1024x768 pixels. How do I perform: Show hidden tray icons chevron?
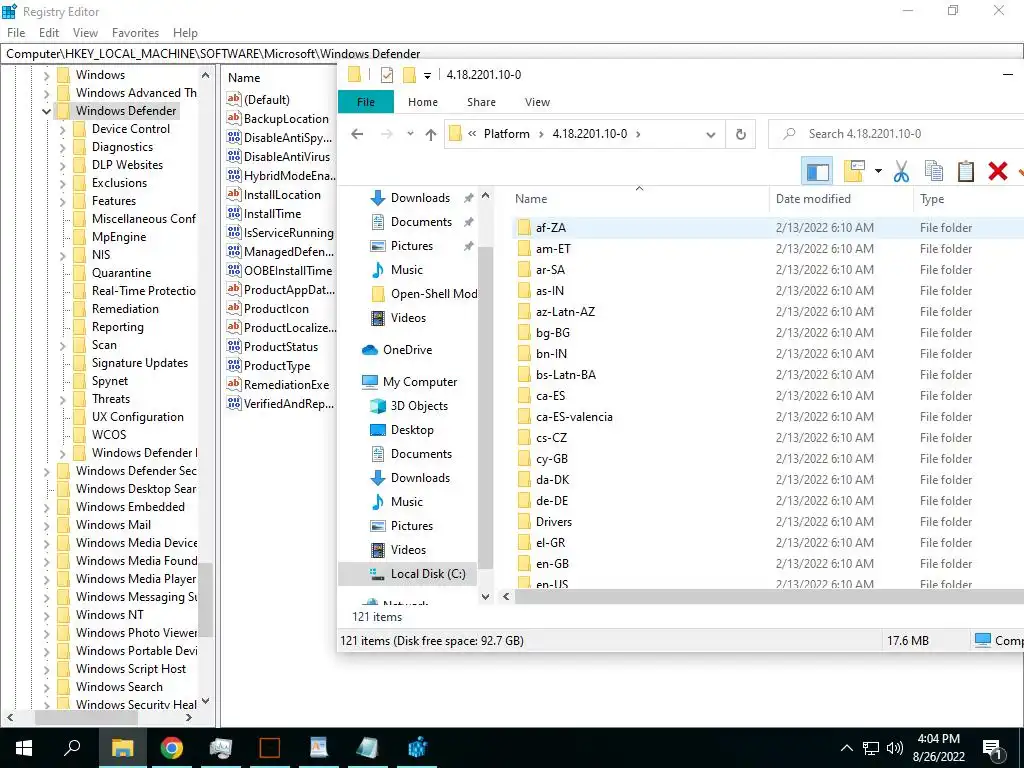click(846, 748)
